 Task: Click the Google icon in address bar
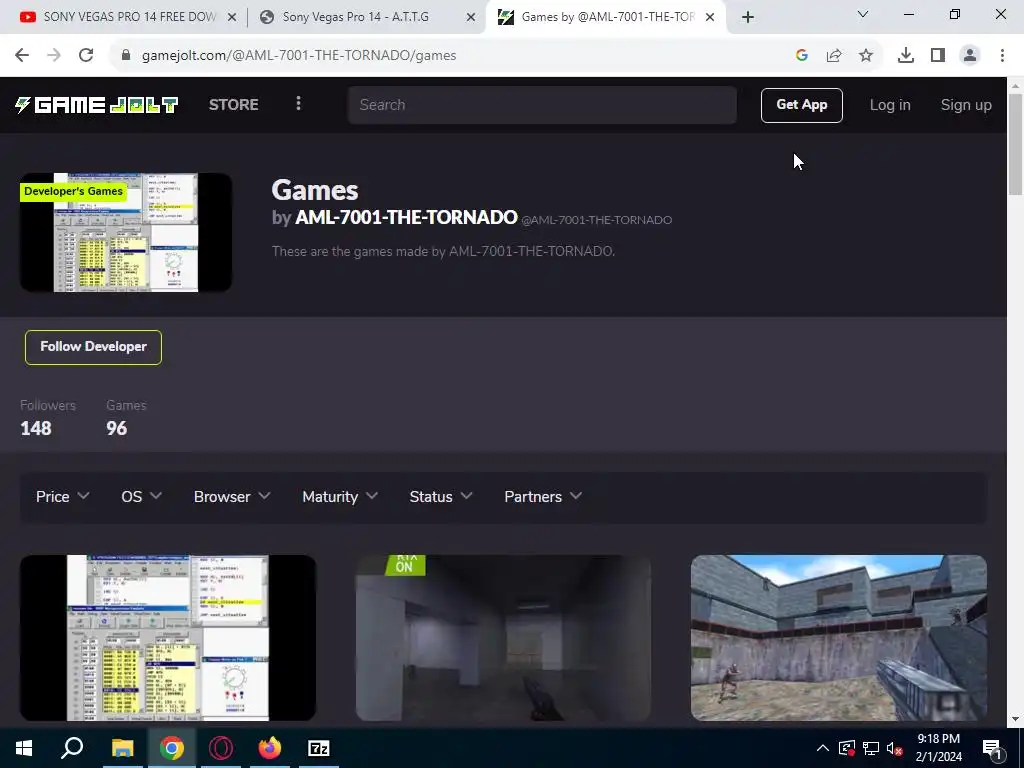pos(802,55)
